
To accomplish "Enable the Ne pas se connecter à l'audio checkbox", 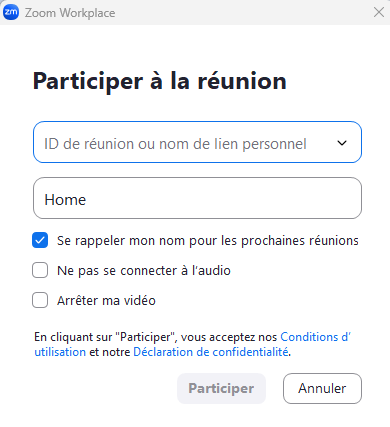I will point(40,270).
